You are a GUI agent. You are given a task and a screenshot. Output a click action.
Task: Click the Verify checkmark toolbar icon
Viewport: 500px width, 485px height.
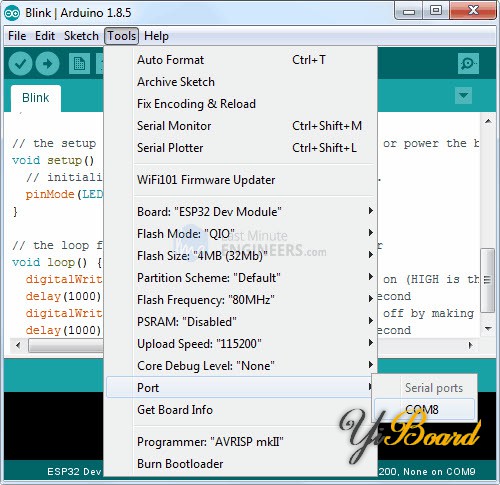click(x=20, y=63)
